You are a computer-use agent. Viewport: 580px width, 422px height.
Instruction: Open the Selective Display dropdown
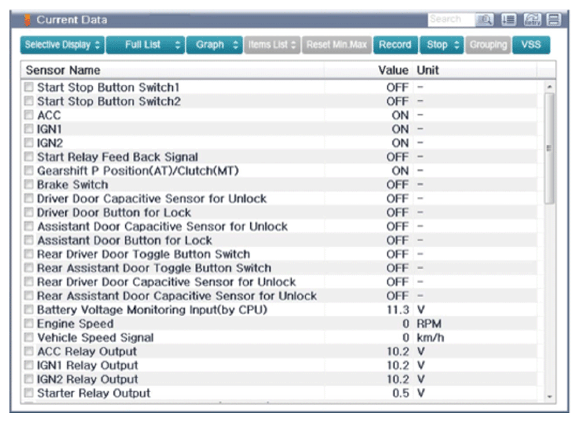[x=62, y=45]
